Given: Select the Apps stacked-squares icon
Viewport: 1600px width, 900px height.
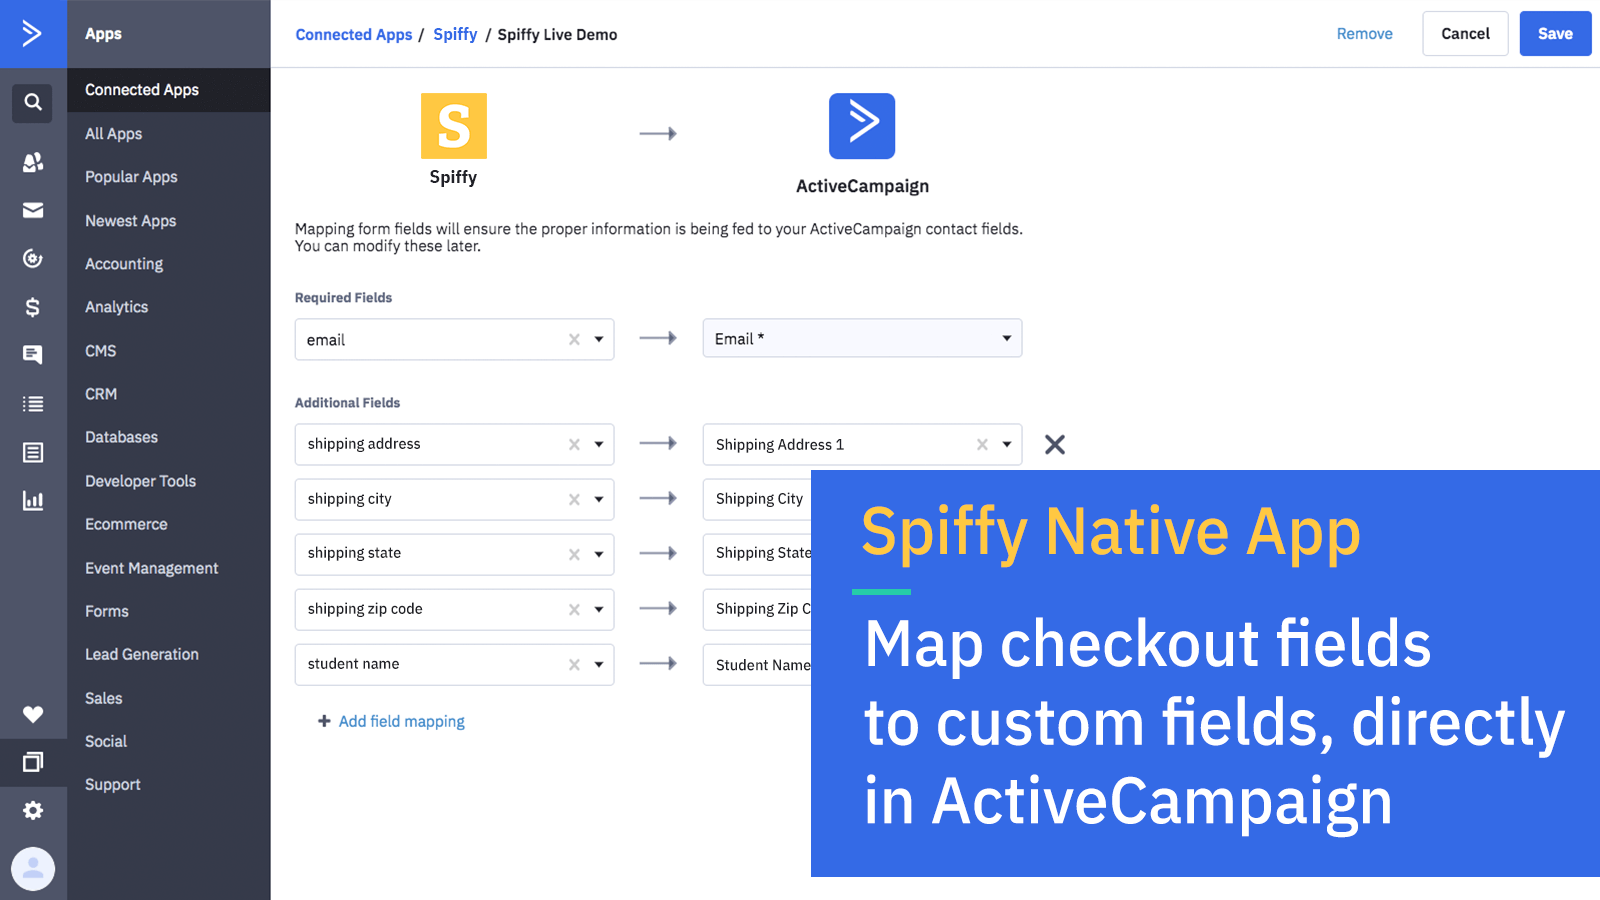Looking at the screenshot, I should [x=33, y=762].
